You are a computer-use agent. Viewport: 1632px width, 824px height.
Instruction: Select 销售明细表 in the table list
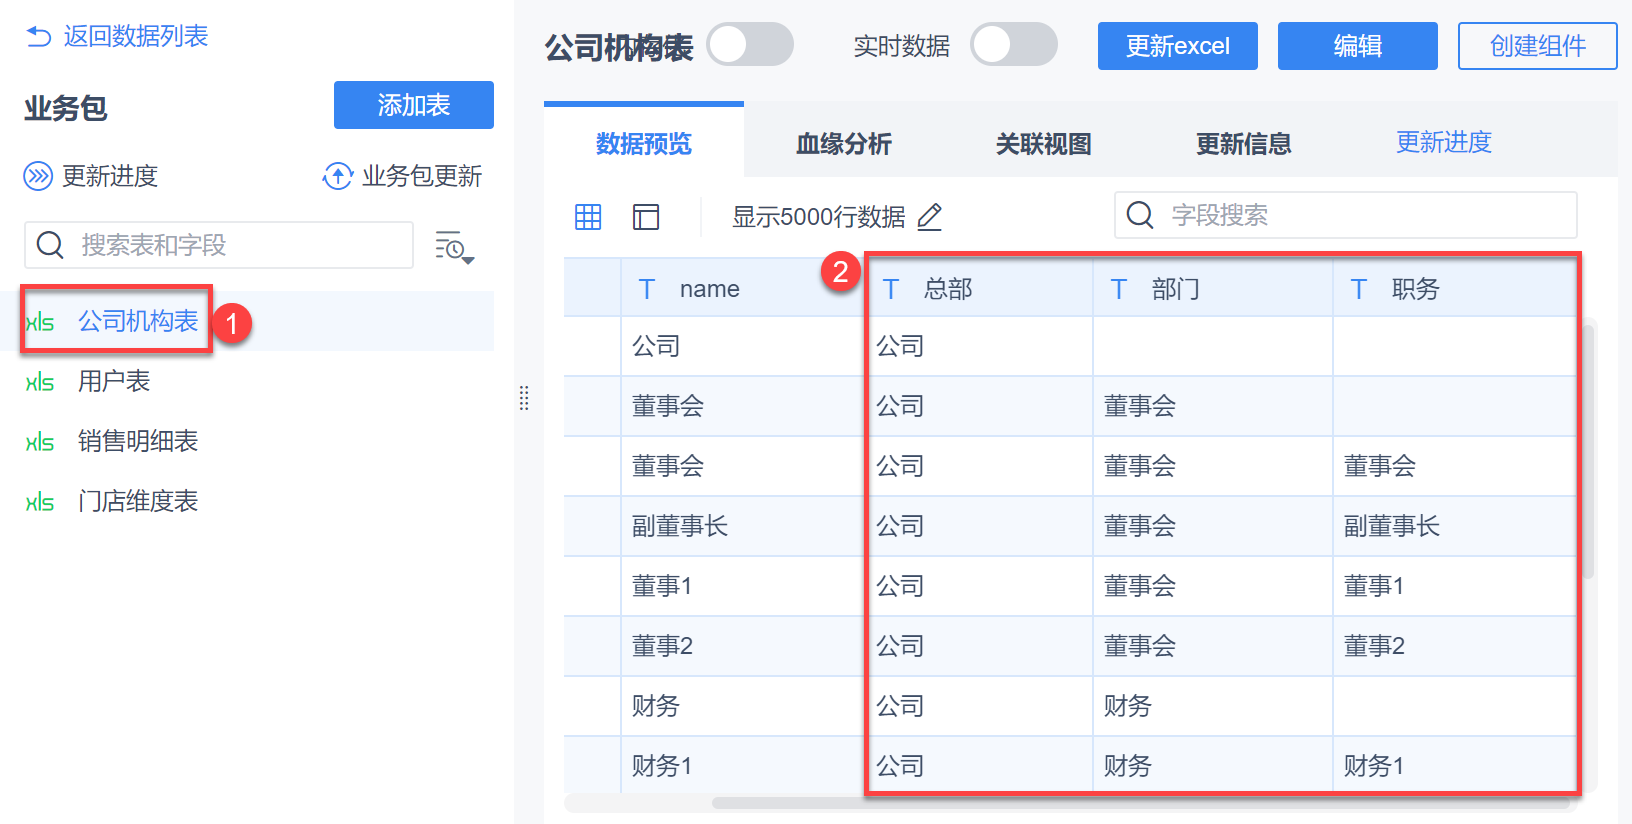click(x=138, y=441)
